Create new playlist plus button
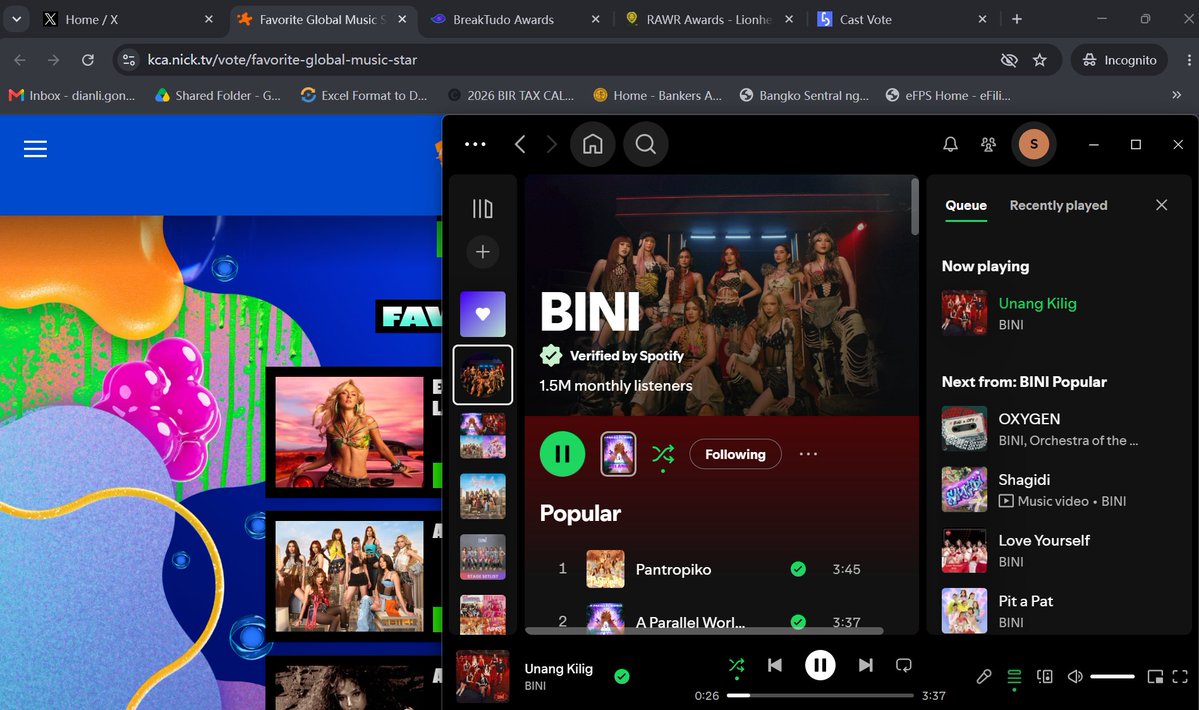 [483, 251]
